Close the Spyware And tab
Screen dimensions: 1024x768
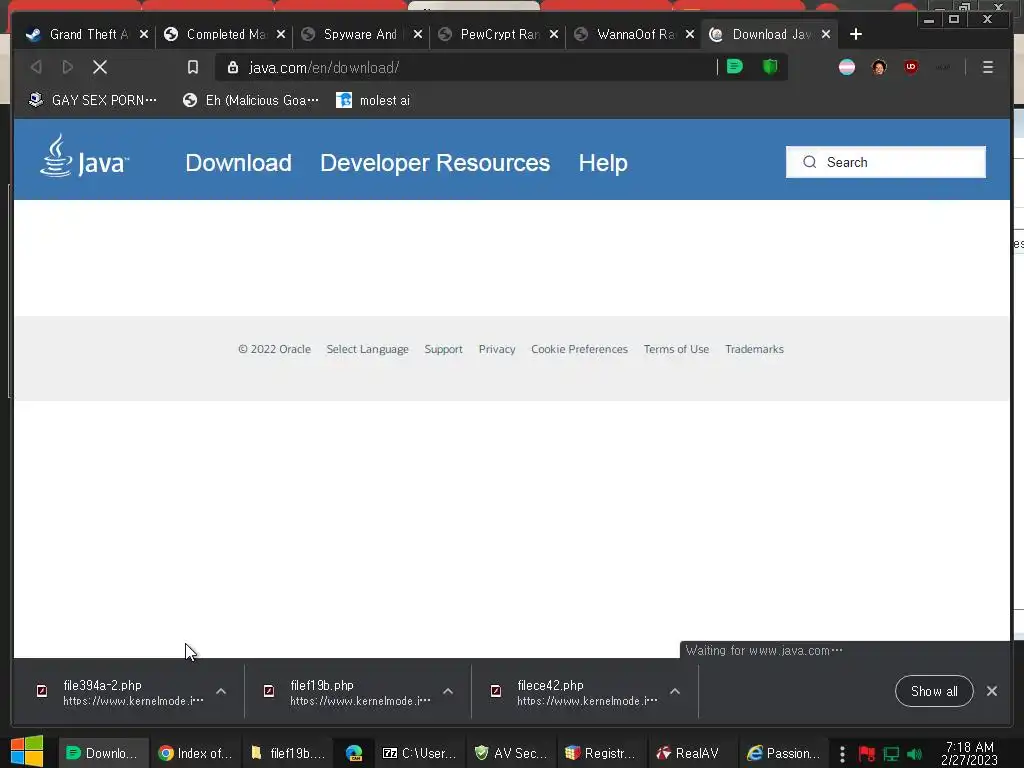click(x=418, y=34)
